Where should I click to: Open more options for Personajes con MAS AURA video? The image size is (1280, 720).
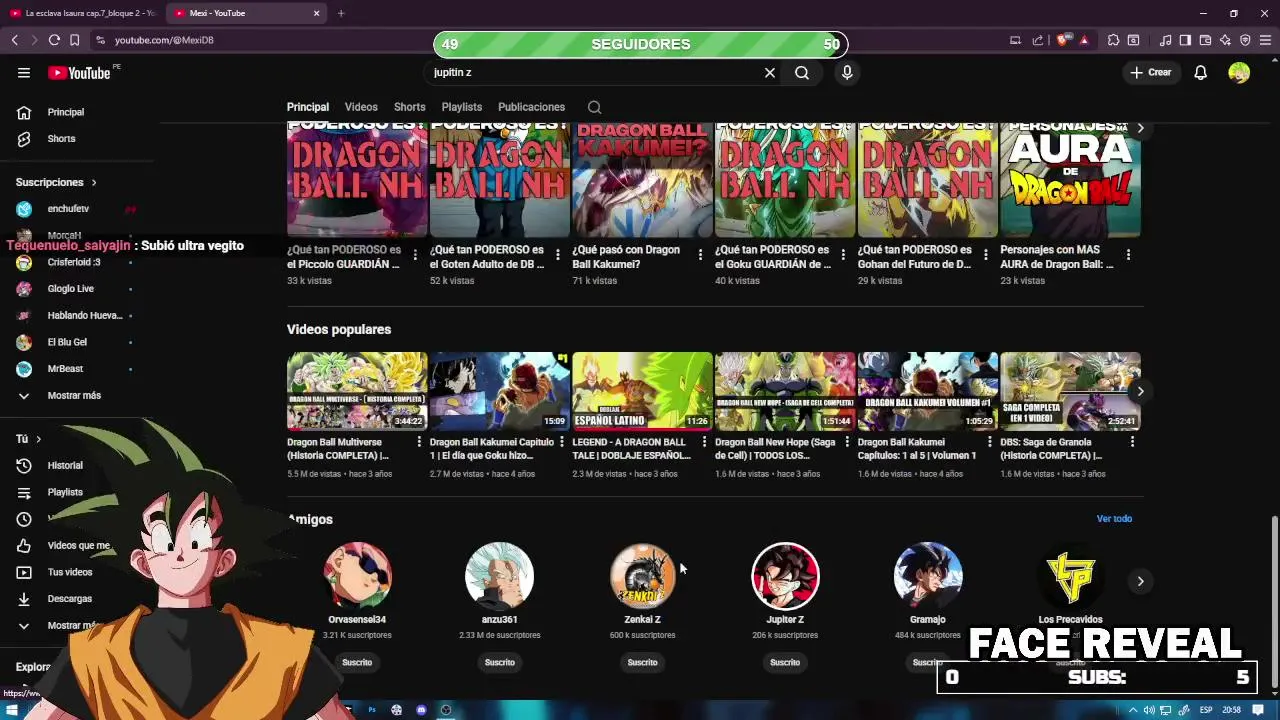[1128, 255]
